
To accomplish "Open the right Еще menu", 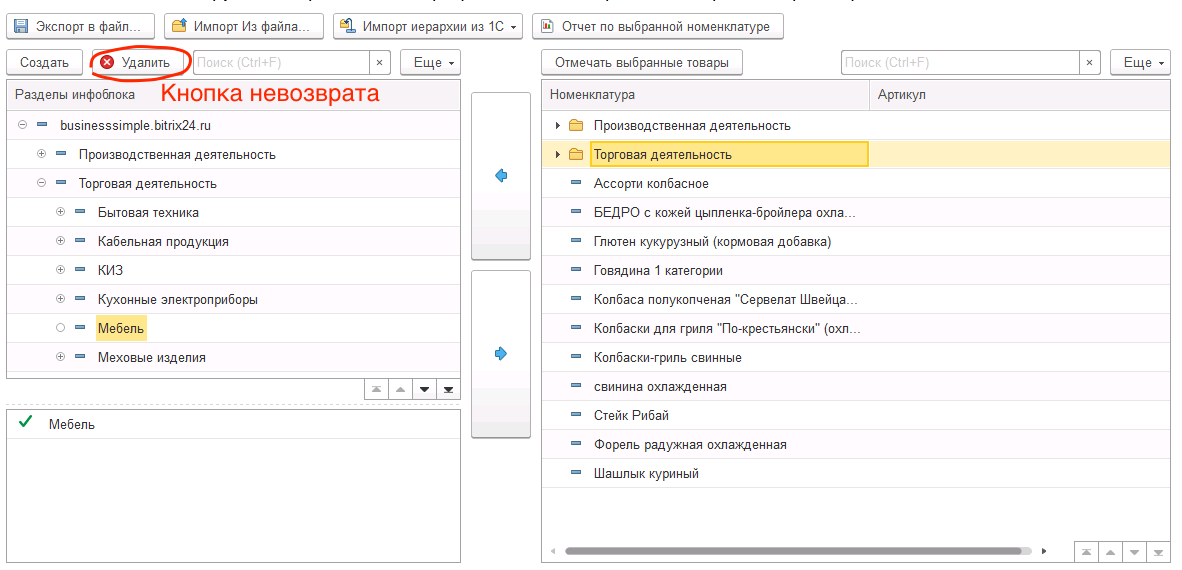I will 1140,63.
